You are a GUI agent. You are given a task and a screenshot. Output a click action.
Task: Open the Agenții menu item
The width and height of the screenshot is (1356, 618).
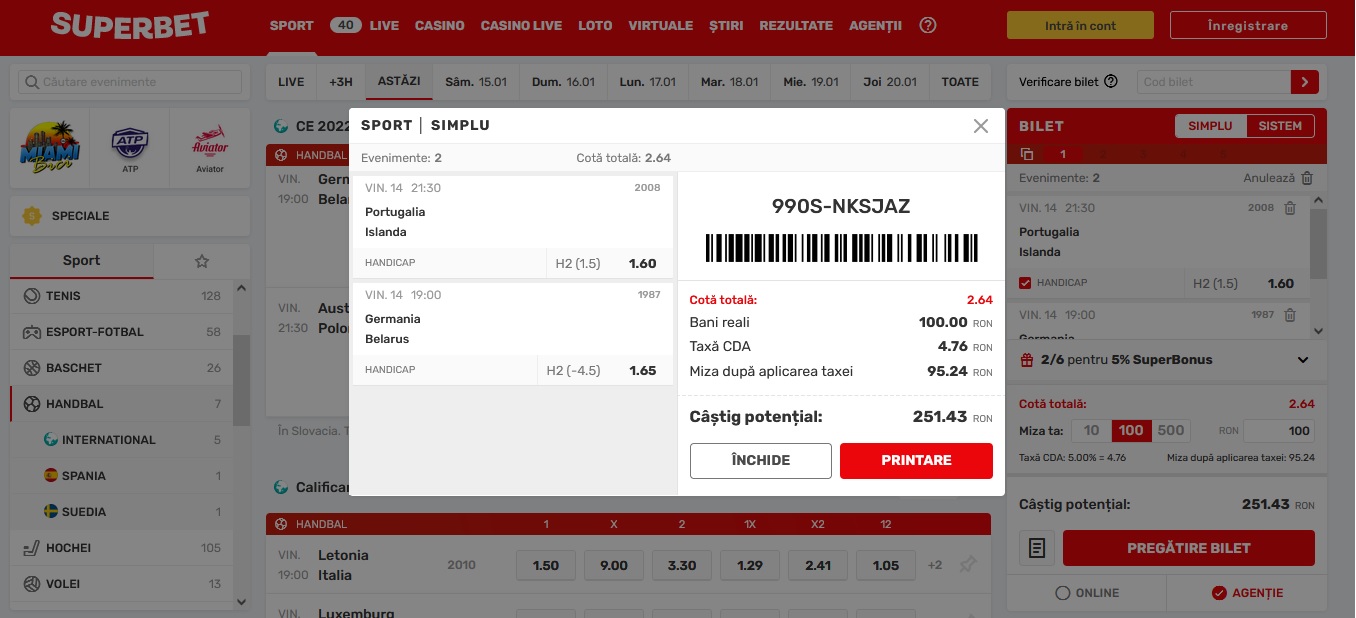(x=875, y=26)
